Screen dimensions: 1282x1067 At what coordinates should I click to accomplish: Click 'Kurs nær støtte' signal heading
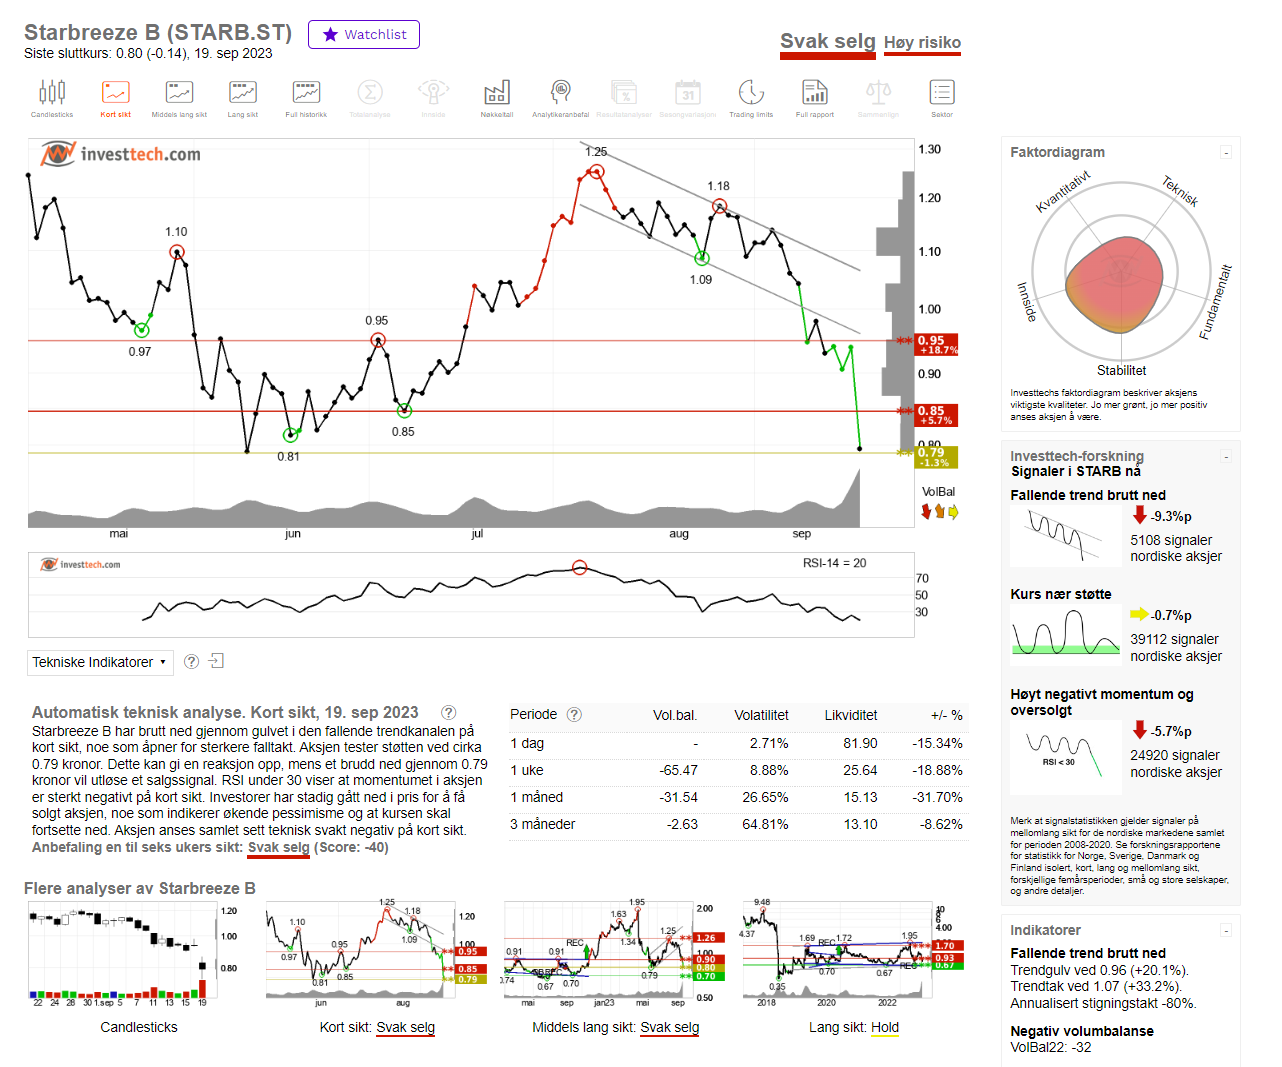pos(1061,594)
